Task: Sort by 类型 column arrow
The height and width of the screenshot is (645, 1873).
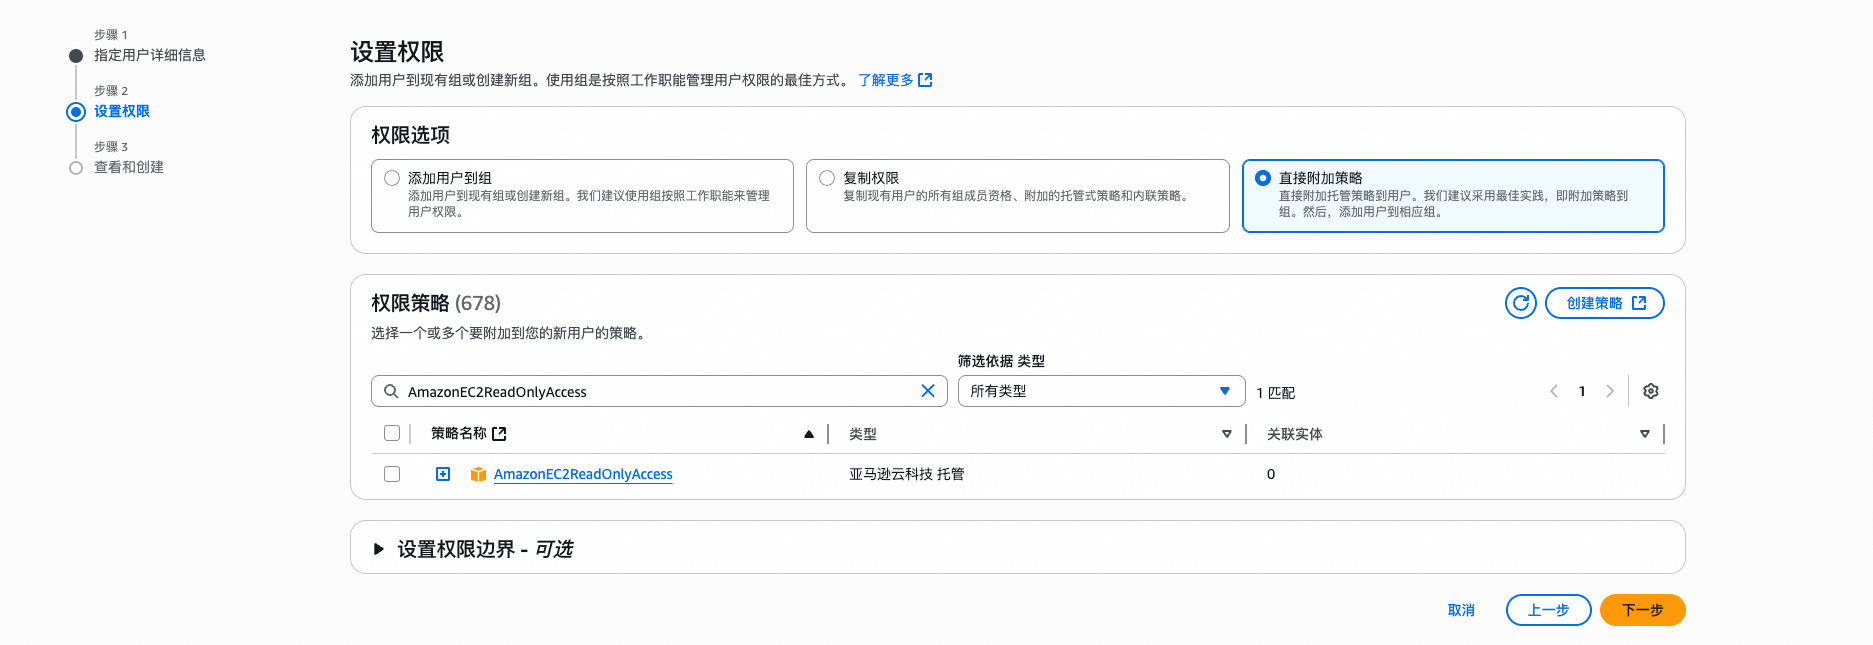Action: (x=1227, y=434)
